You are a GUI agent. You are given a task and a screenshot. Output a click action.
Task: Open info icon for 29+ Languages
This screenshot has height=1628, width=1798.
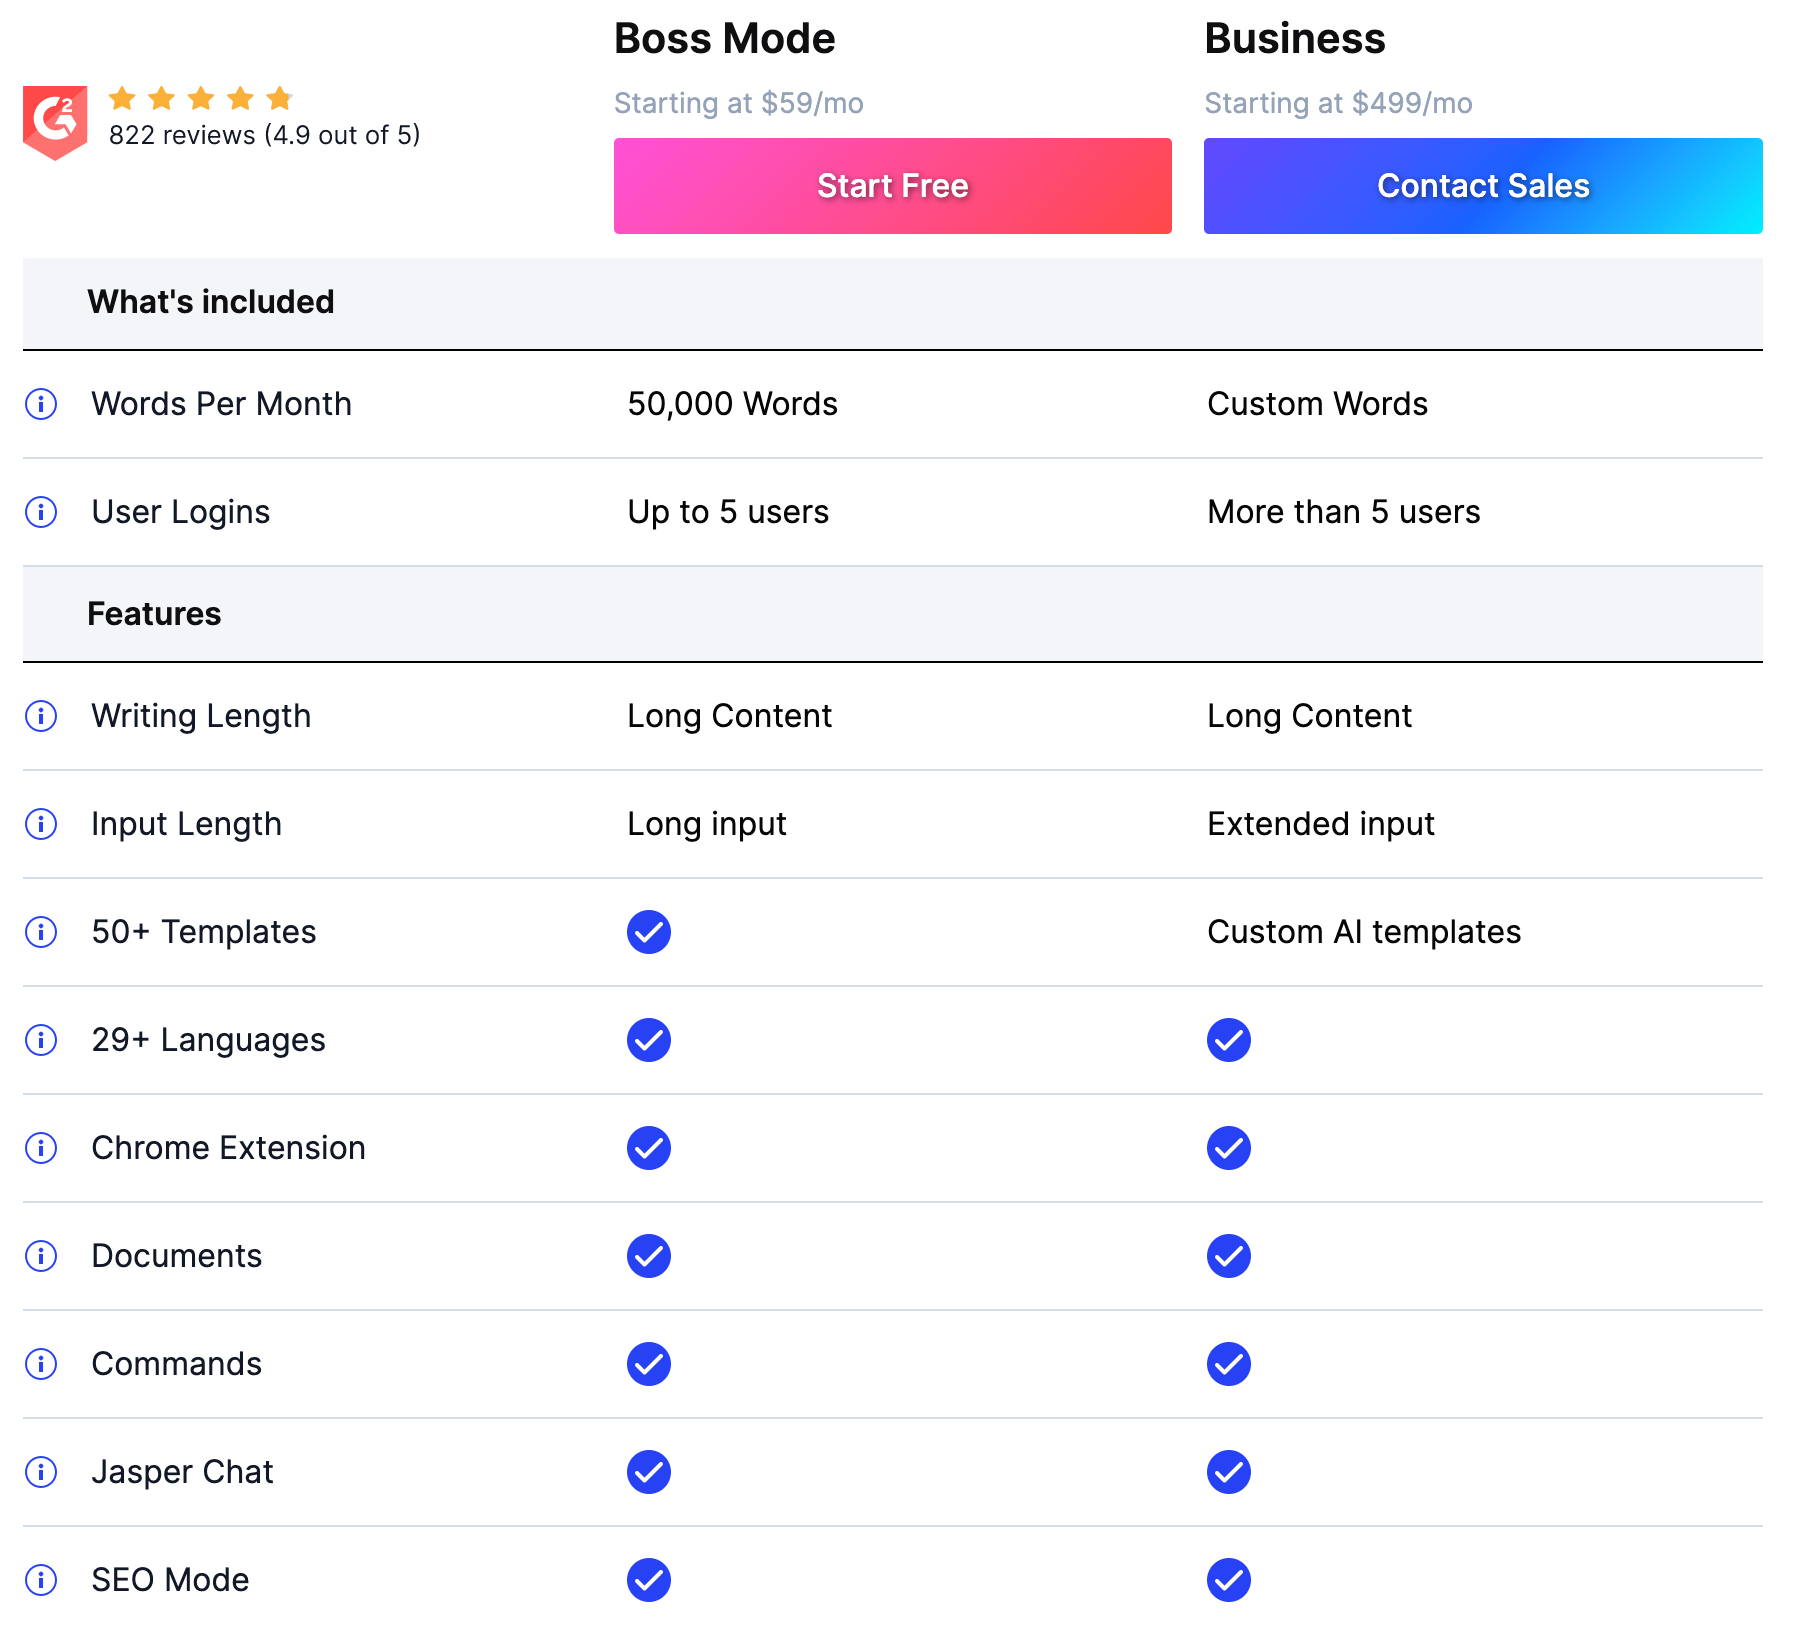(x=41, y=1040)
